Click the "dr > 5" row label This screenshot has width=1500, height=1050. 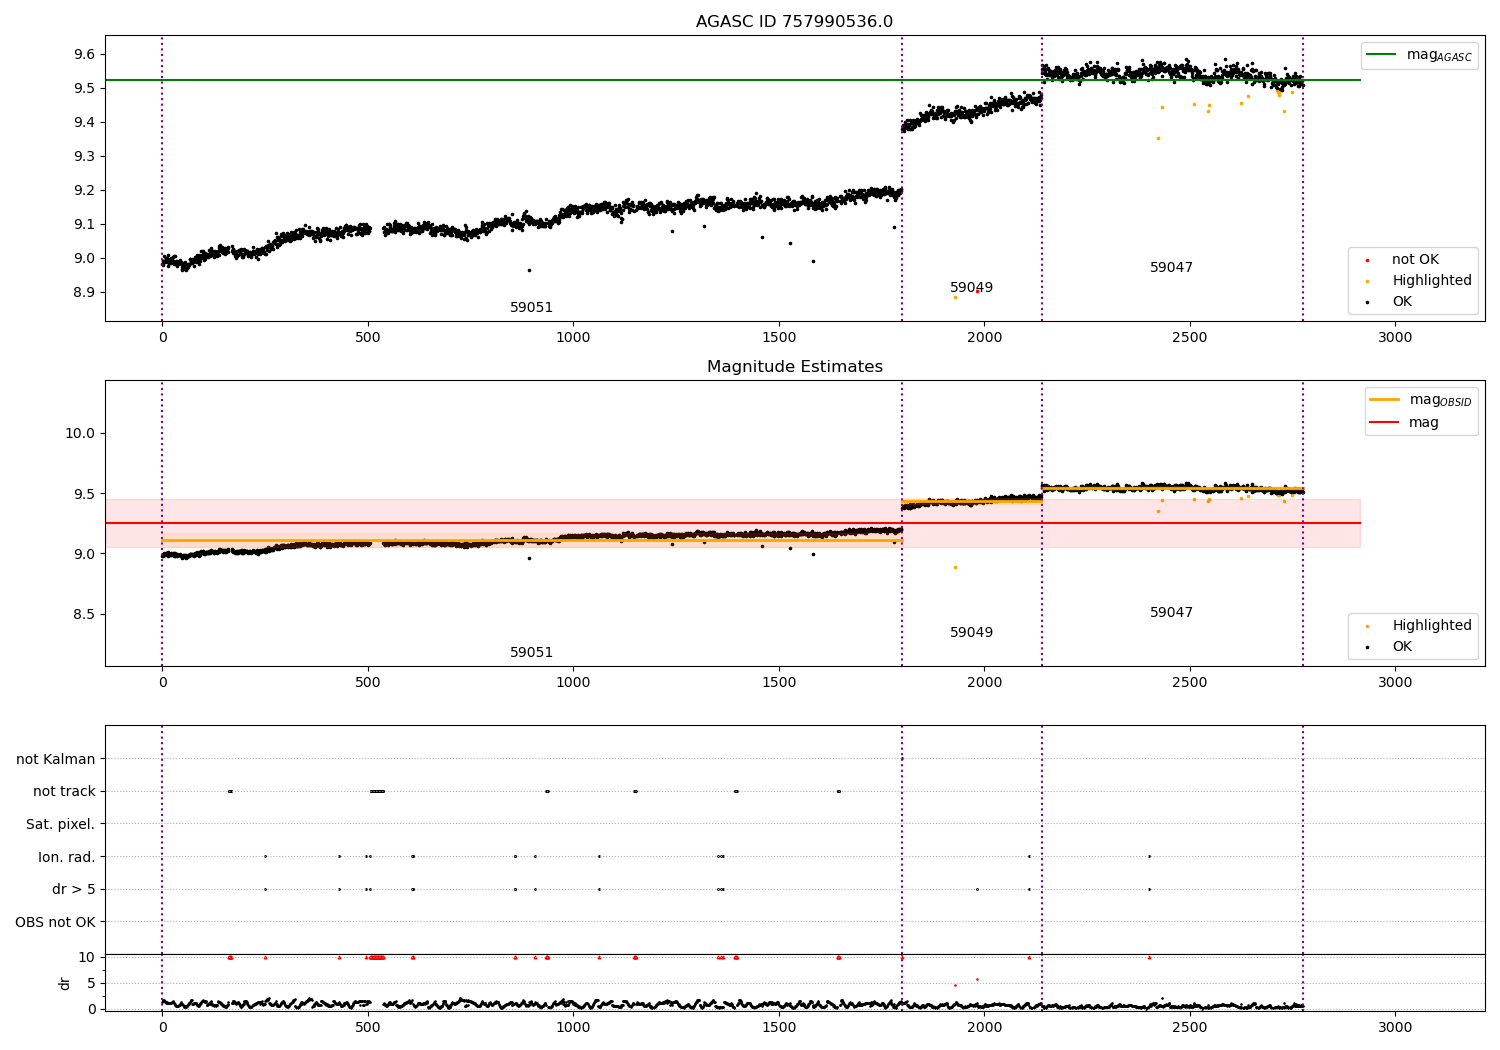[74, 889]
